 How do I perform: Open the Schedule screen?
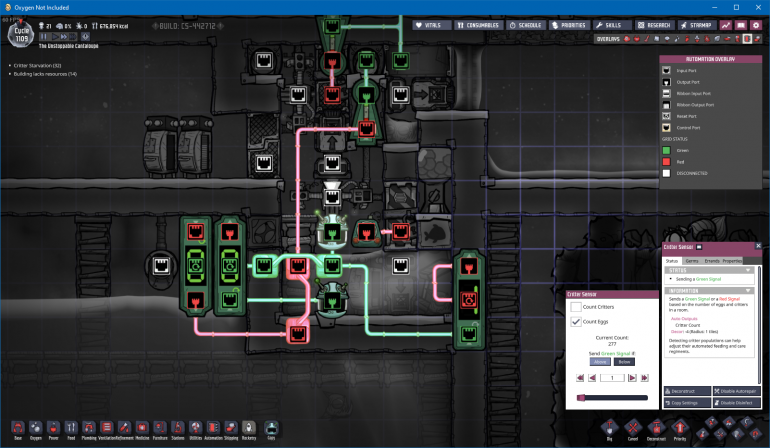526,25
